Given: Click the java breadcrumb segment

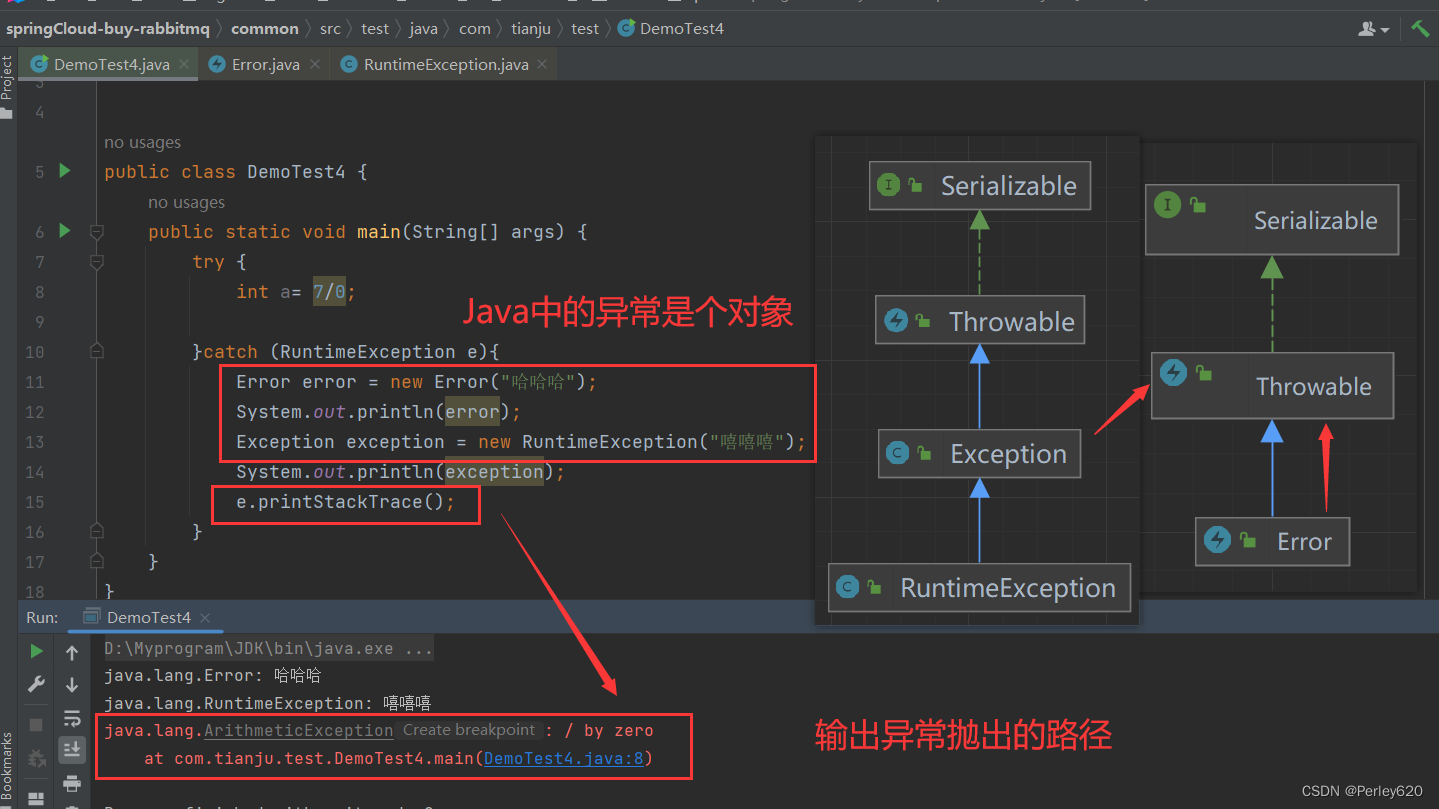Looking at the screenshot, I should (x=423, y=28).
